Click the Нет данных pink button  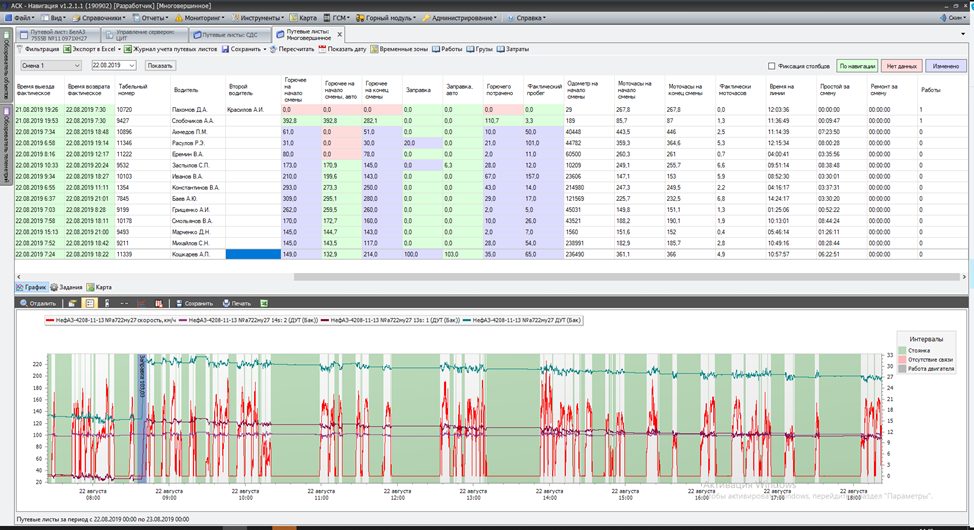(901, 66)
